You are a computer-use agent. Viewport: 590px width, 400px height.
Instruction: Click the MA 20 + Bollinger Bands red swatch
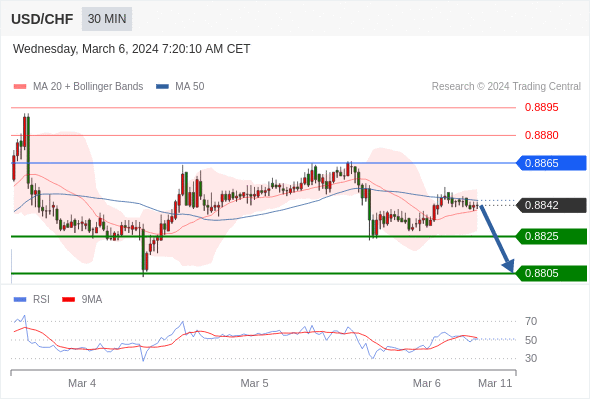coord(20,87)
